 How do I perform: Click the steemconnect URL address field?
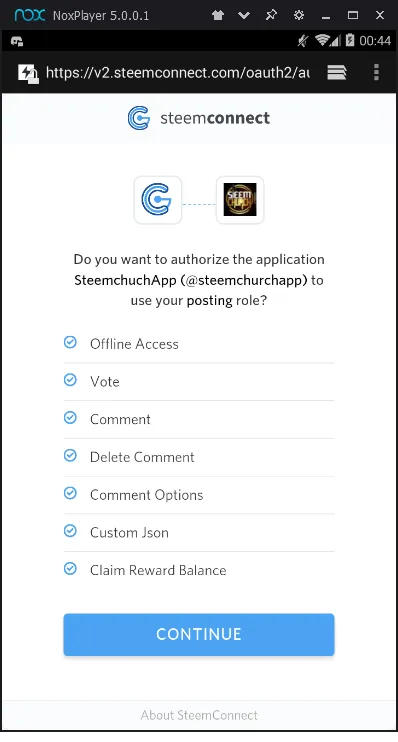pos(177,73)
